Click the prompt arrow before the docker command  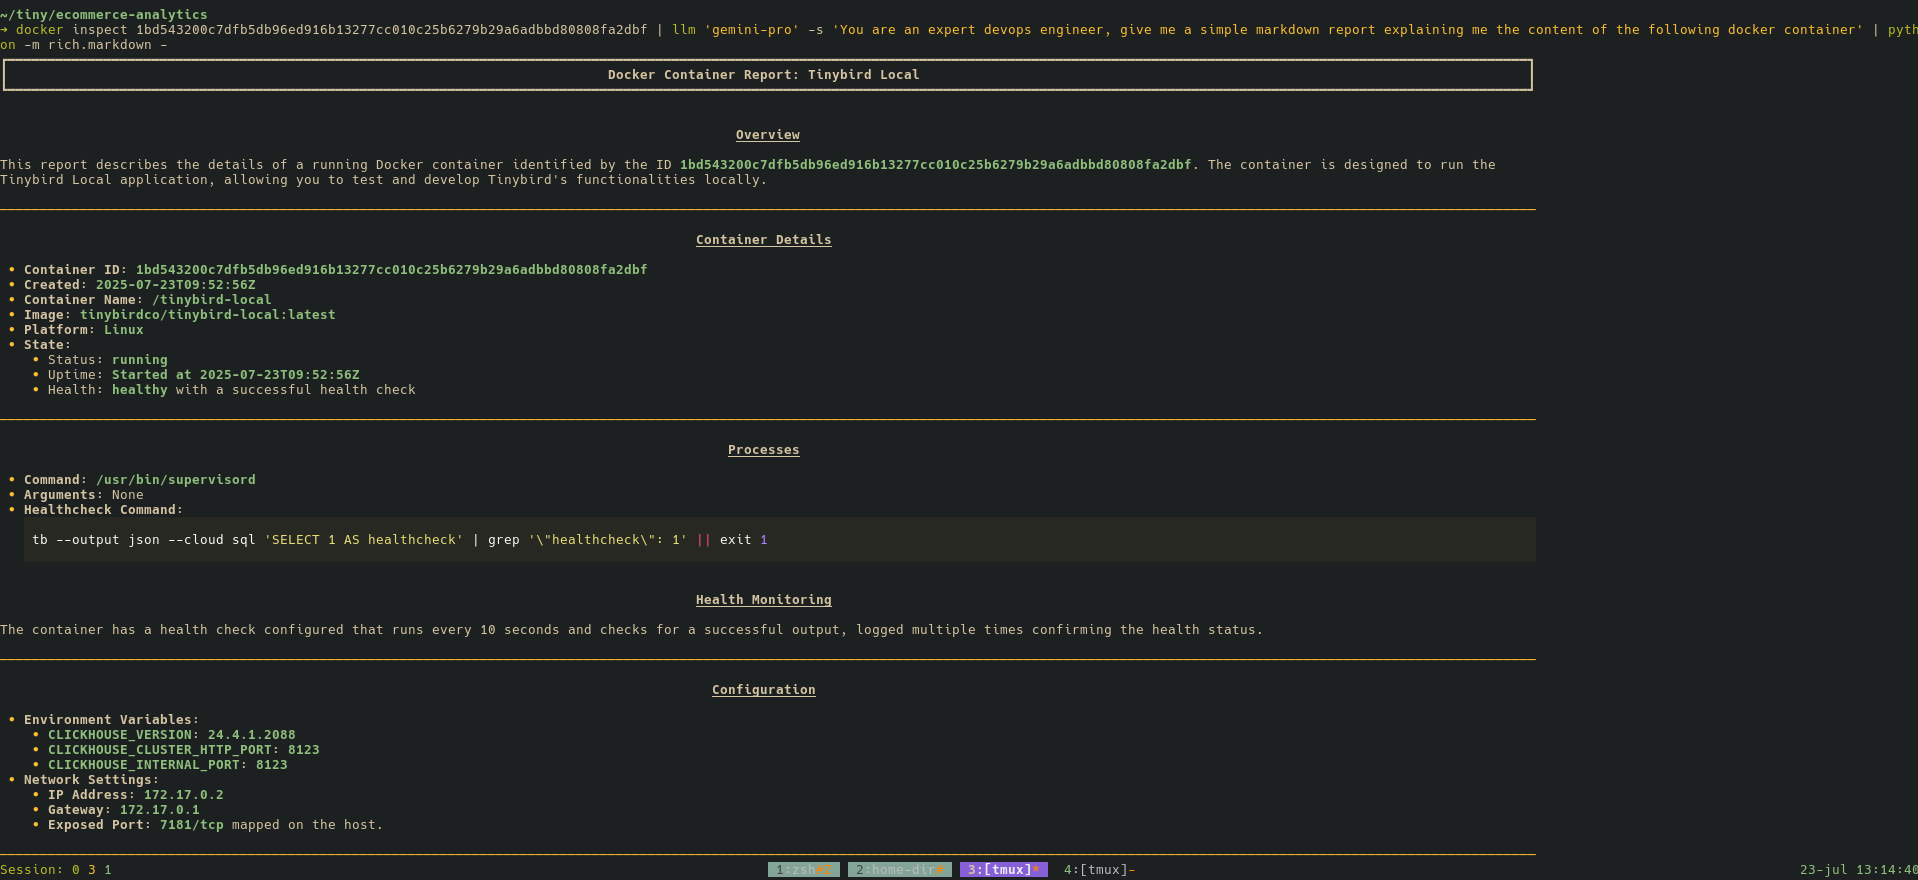(x=5, y=30)
